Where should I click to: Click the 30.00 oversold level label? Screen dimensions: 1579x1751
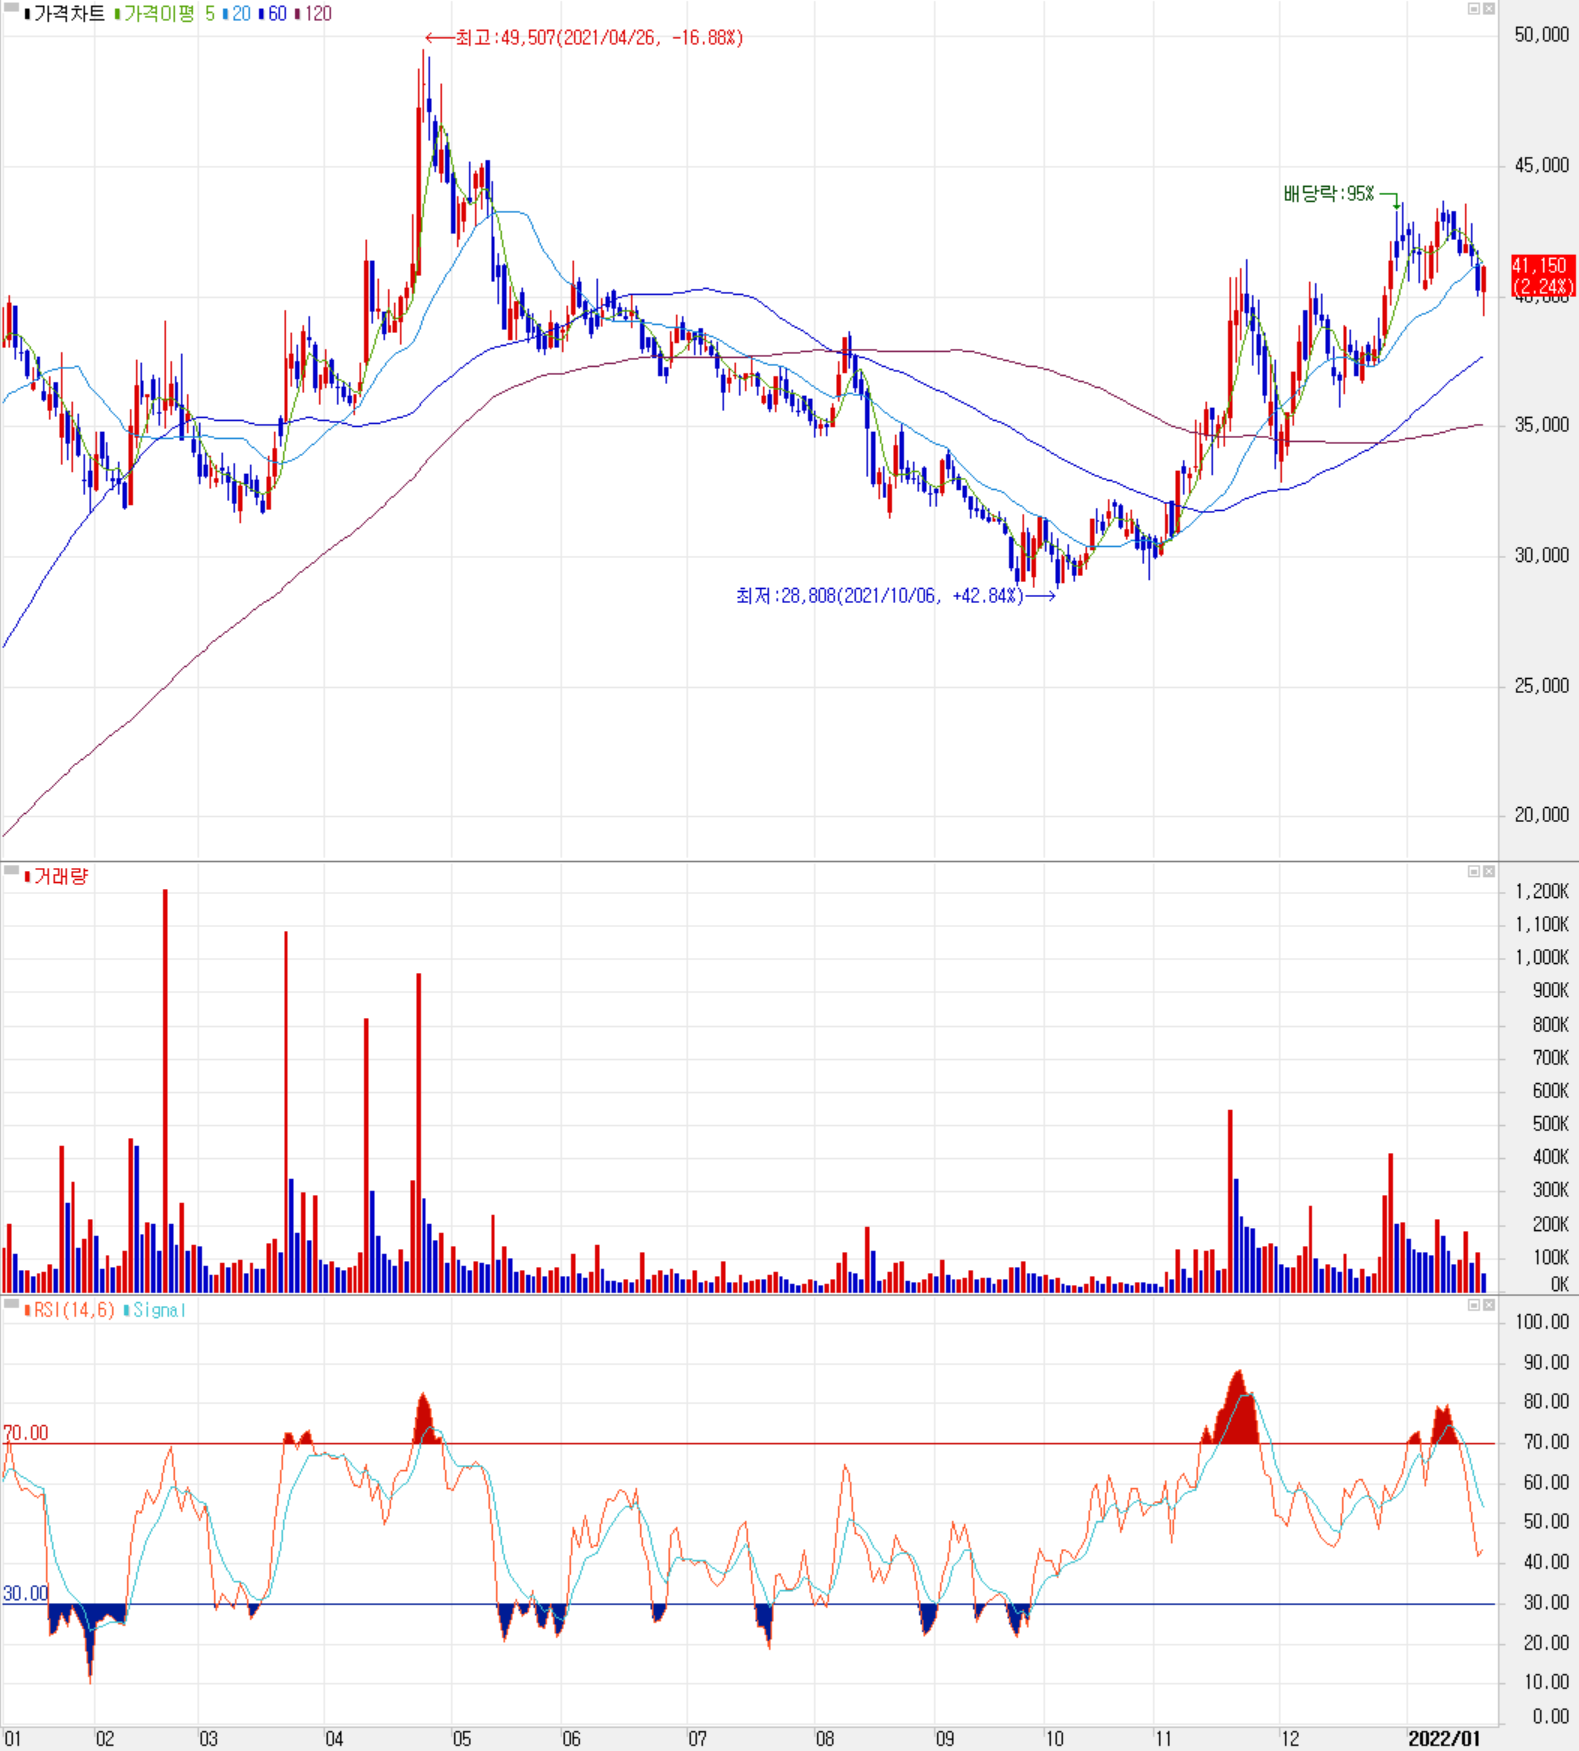click(26, 1594)
